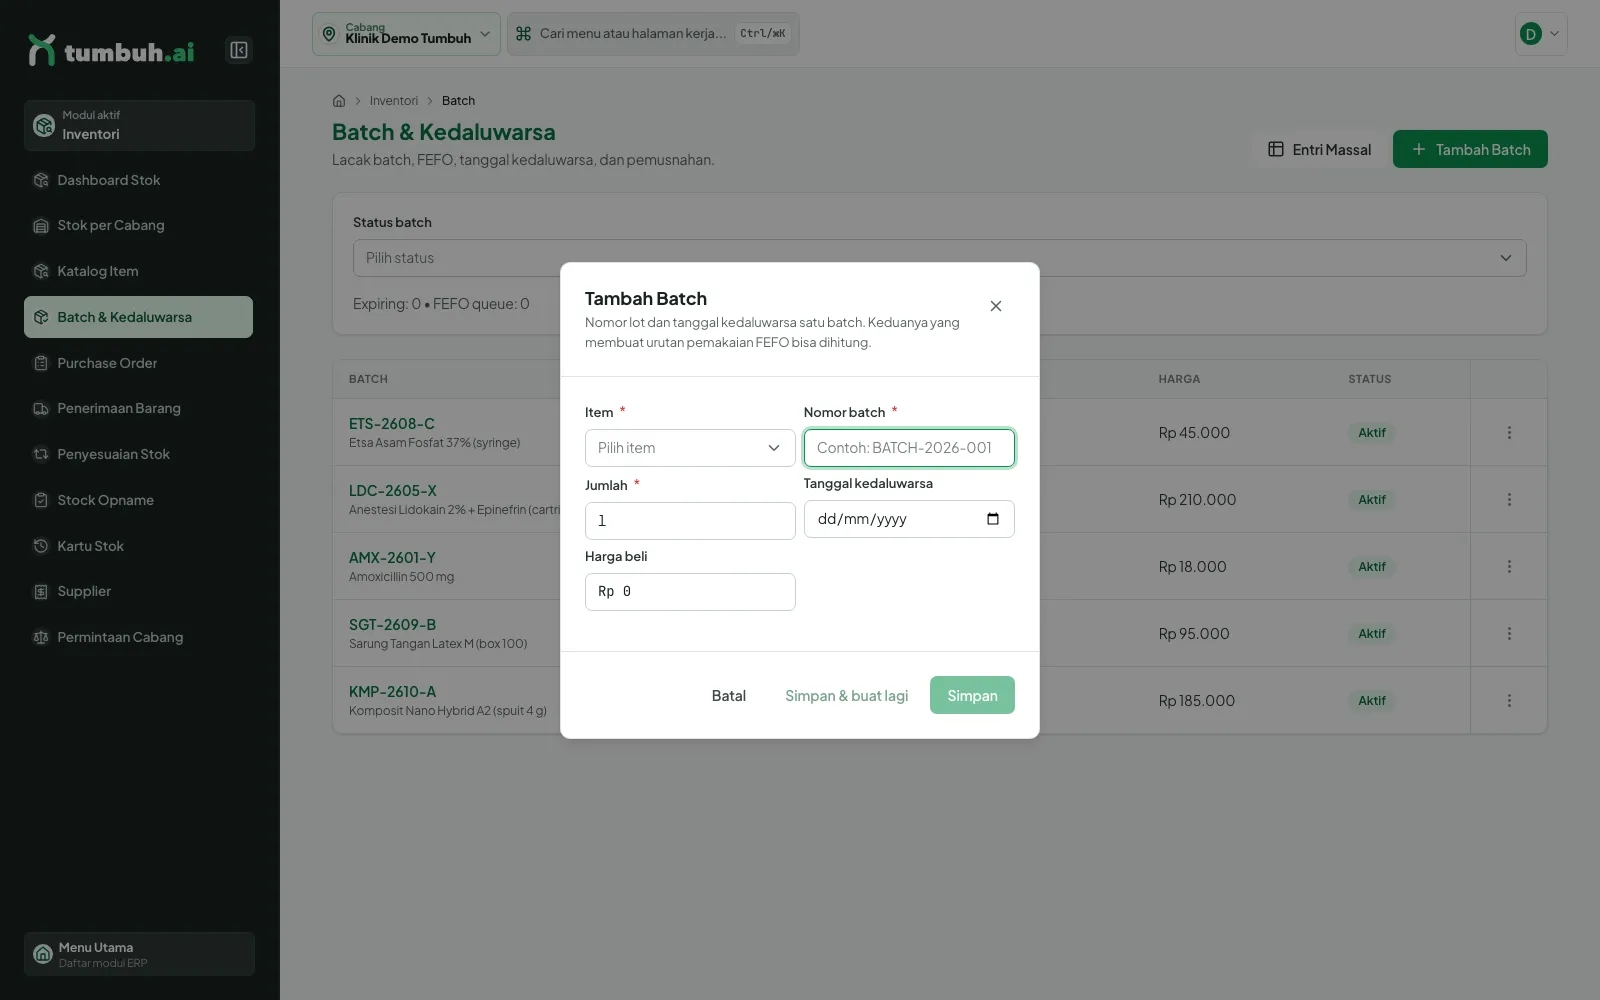Open the Modul aktif Inventori switcher

tap(139, 125)
